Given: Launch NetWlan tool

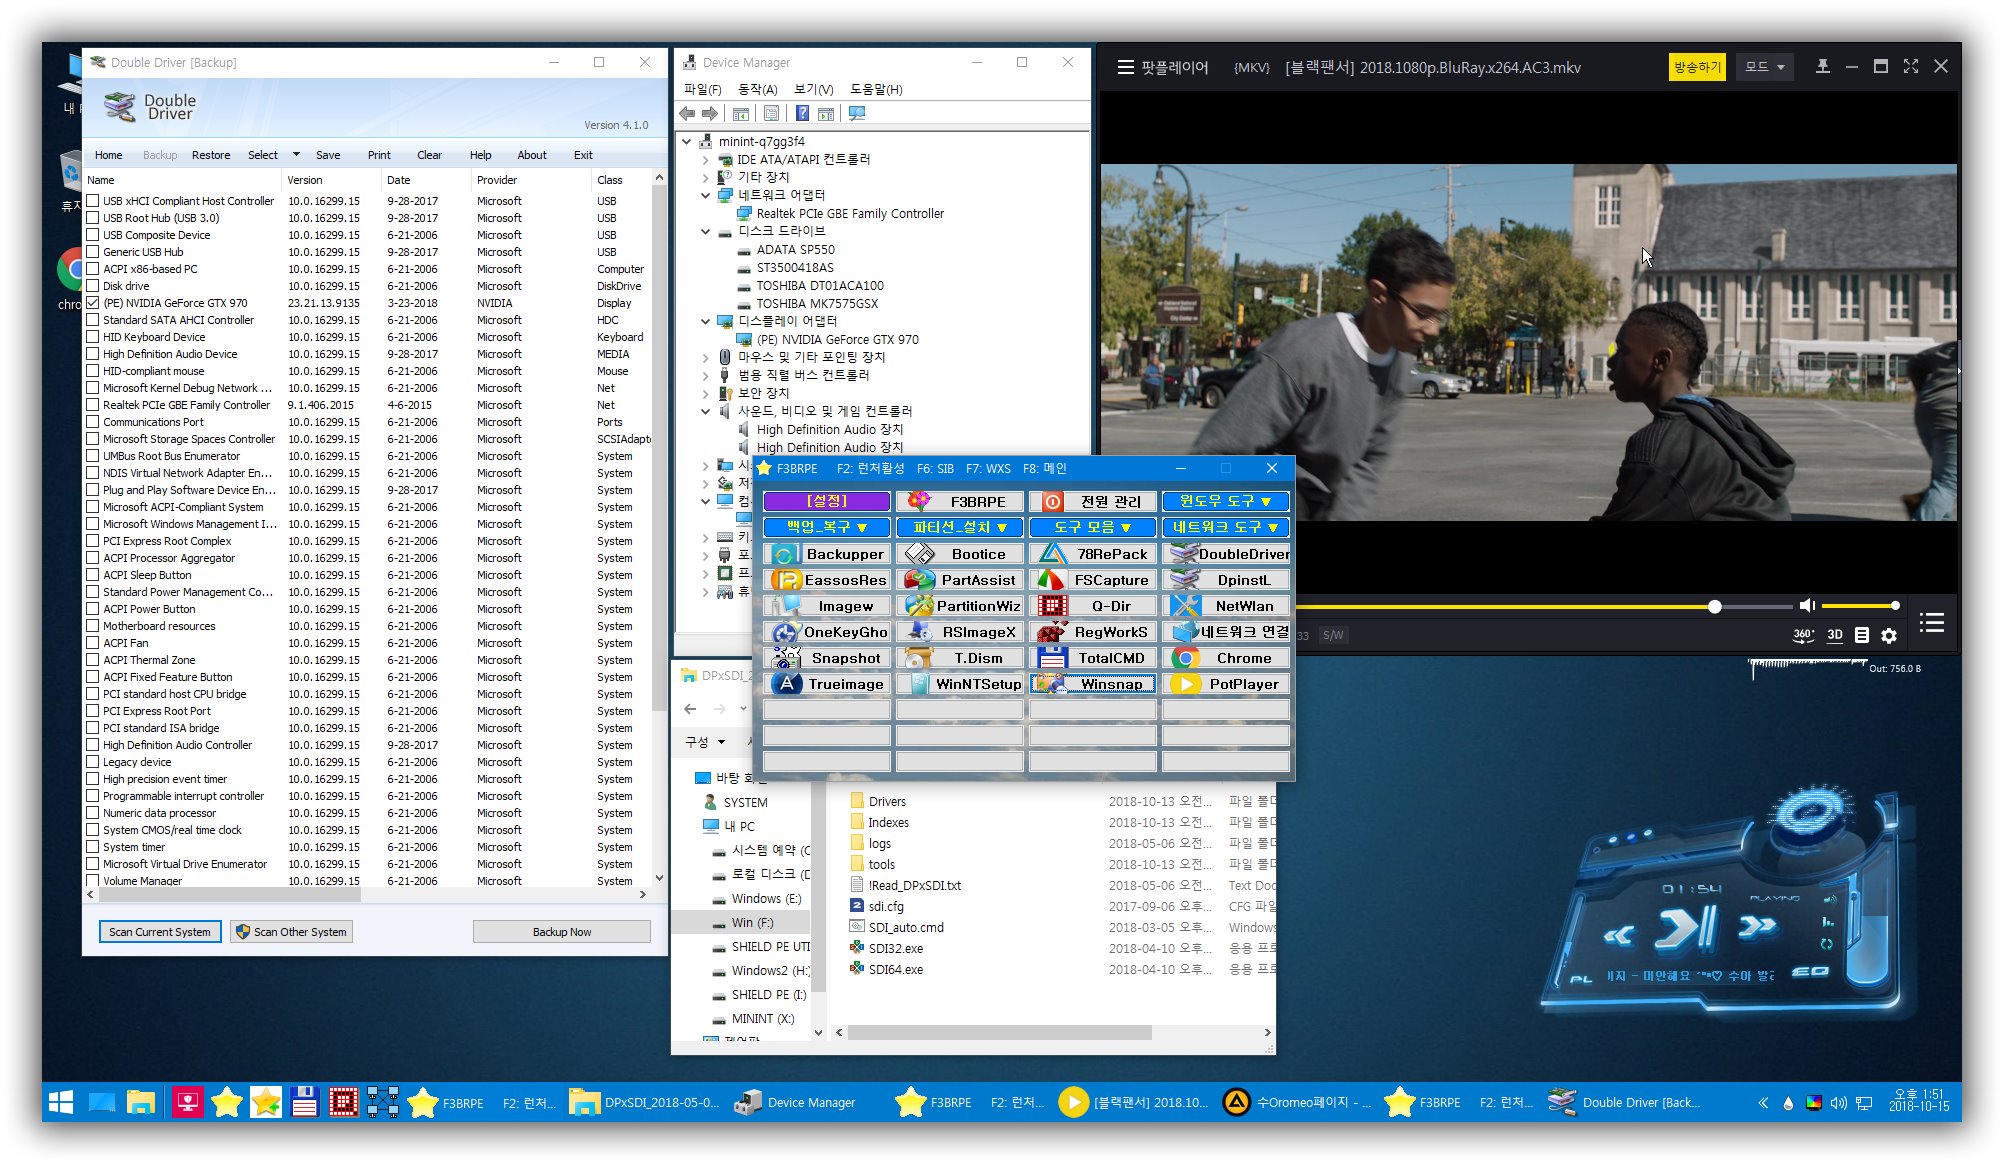Looking at the screenshot, I should point(1226,606).
